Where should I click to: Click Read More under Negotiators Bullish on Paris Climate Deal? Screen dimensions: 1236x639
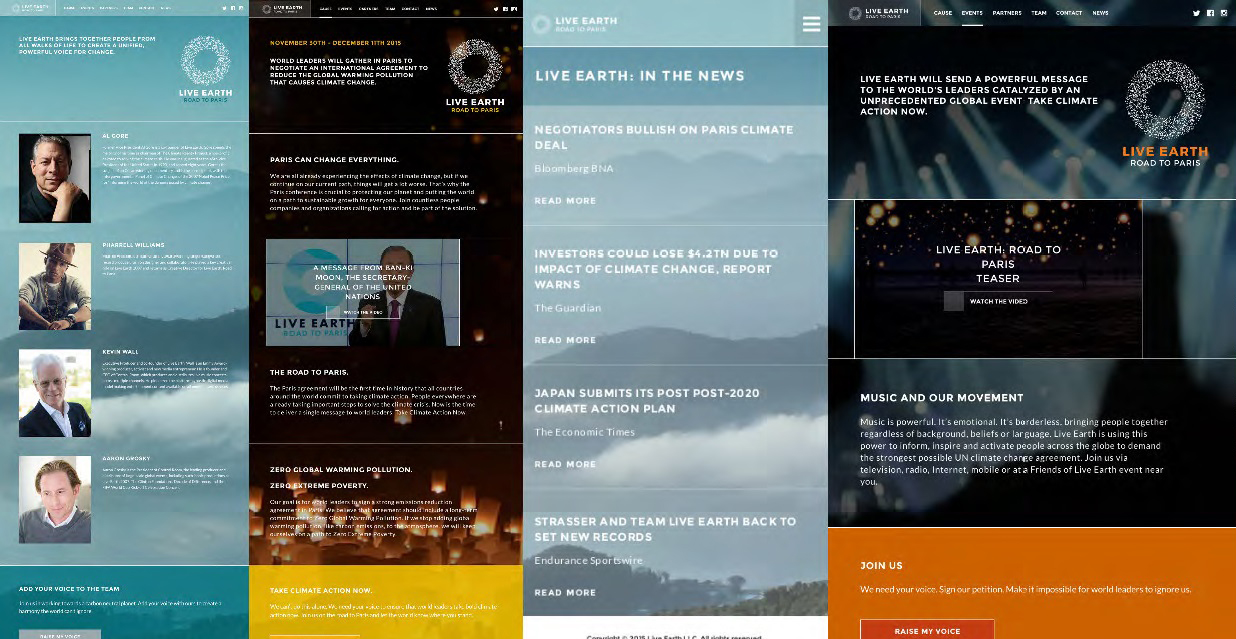pyautogui.click(x=565, y=201)
